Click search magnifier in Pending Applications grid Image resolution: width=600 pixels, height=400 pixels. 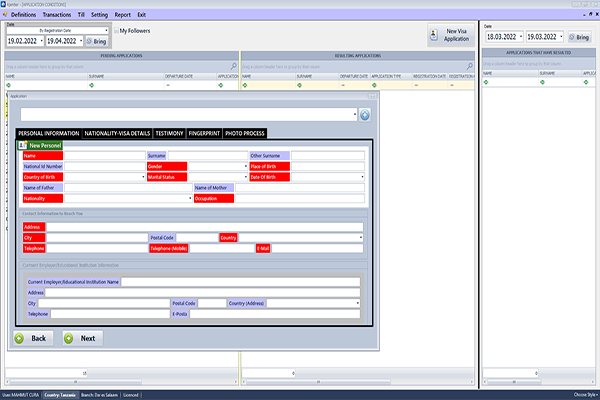[x=234, y=66]
